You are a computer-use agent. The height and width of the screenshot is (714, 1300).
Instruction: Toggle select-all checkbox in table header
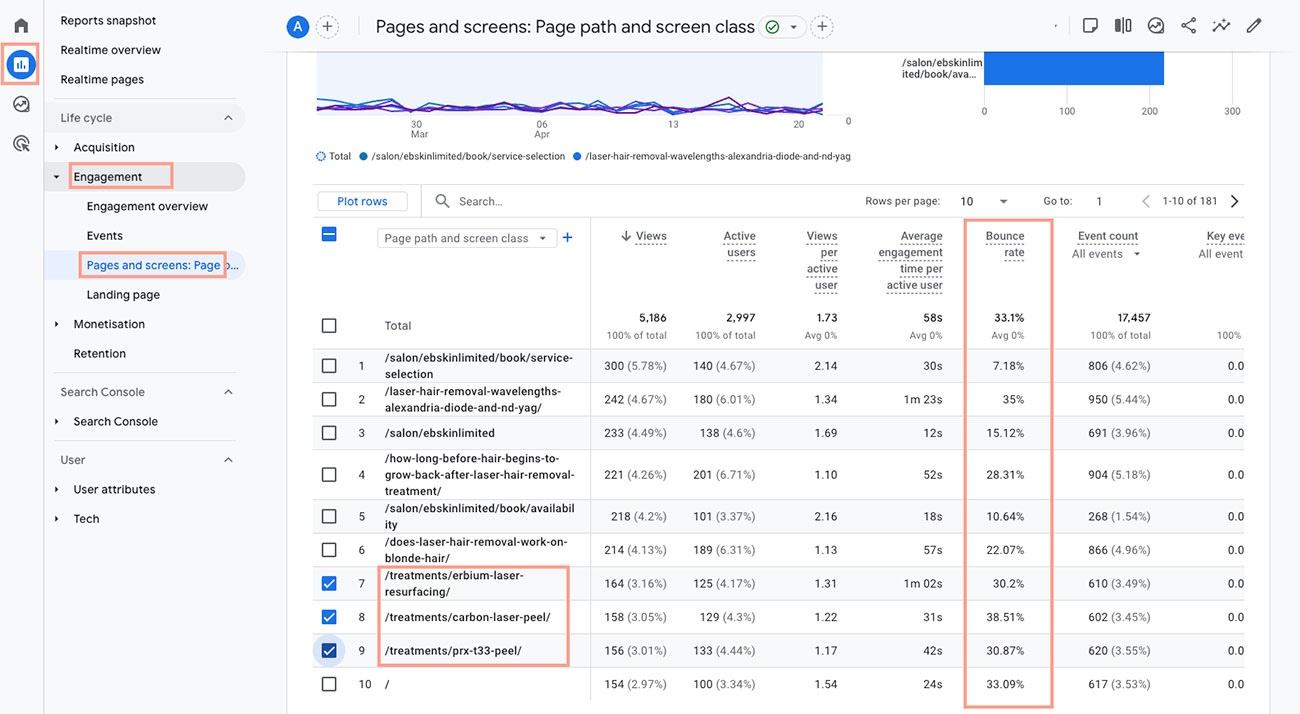click(329, 235)
